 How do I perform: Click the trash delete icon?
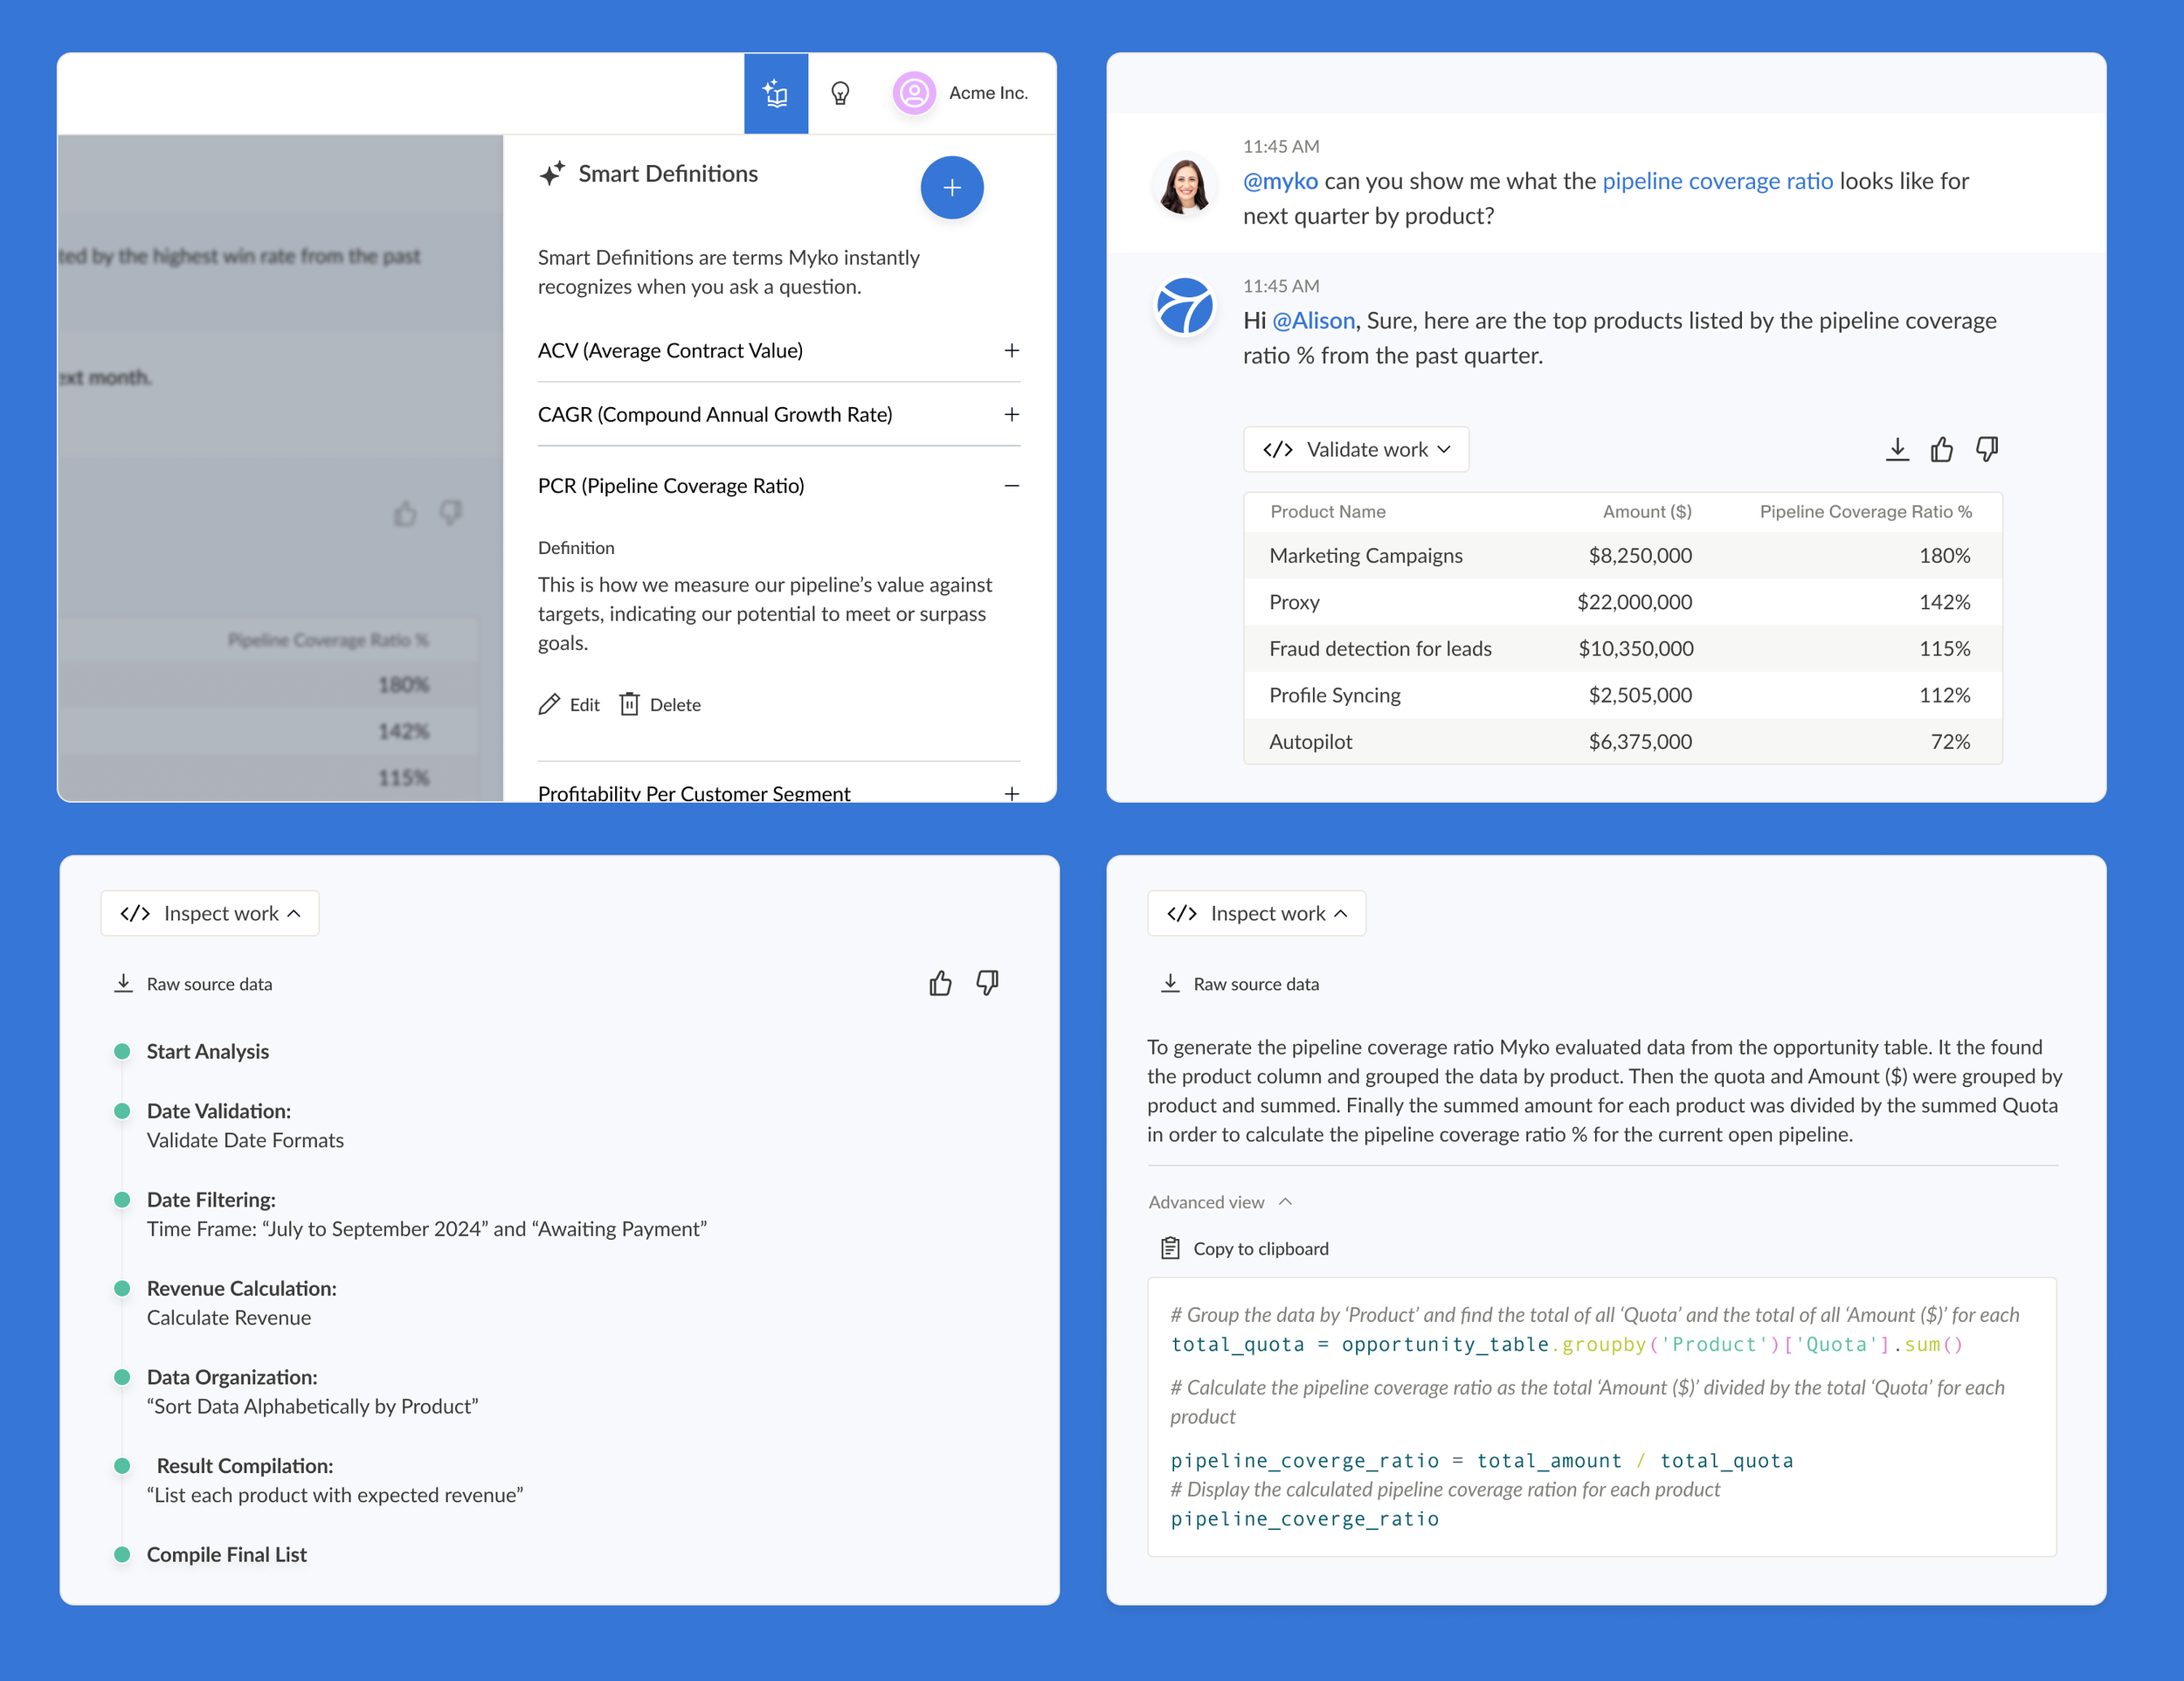pos(629,704)
